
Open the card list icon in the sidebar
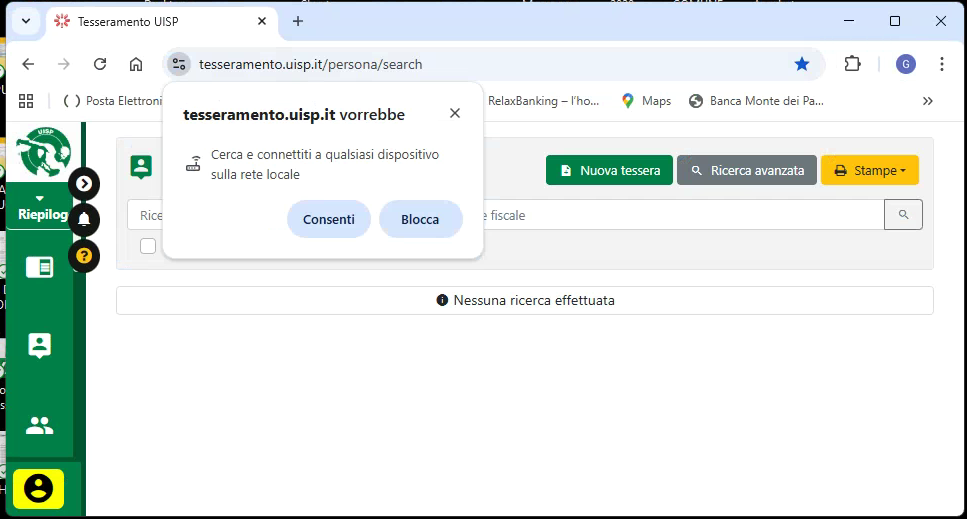tap(39, 267)
